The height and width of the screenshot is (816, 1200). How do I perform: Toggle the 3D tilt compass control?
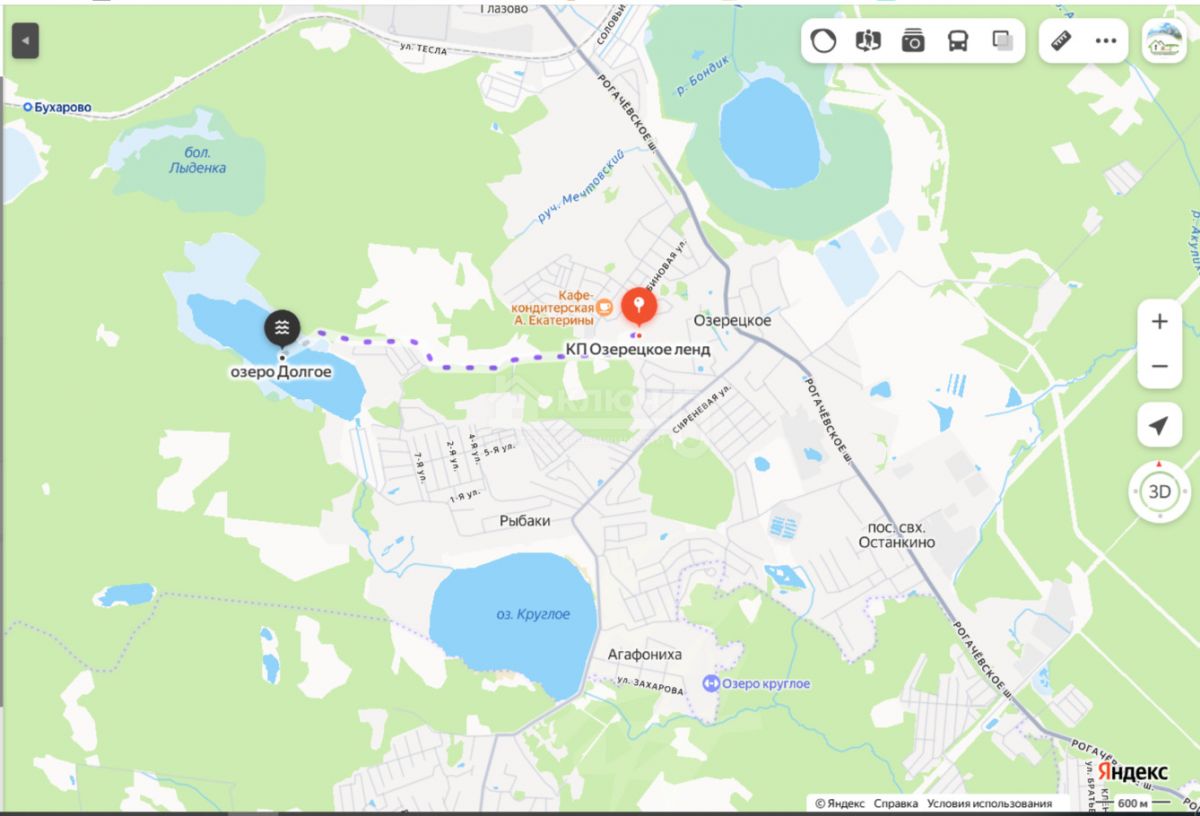(x=1159, y=492)
